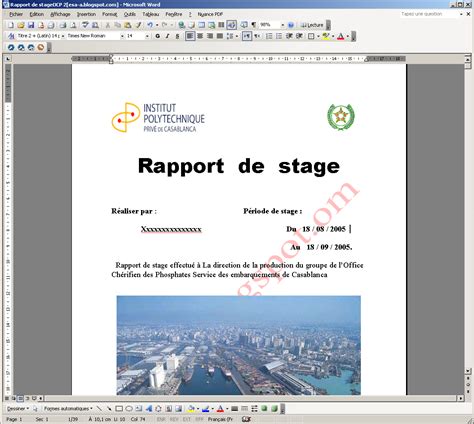474x424 pixels.
Task: Click the Paste clipboard icon
Action: tap(128, 25)
